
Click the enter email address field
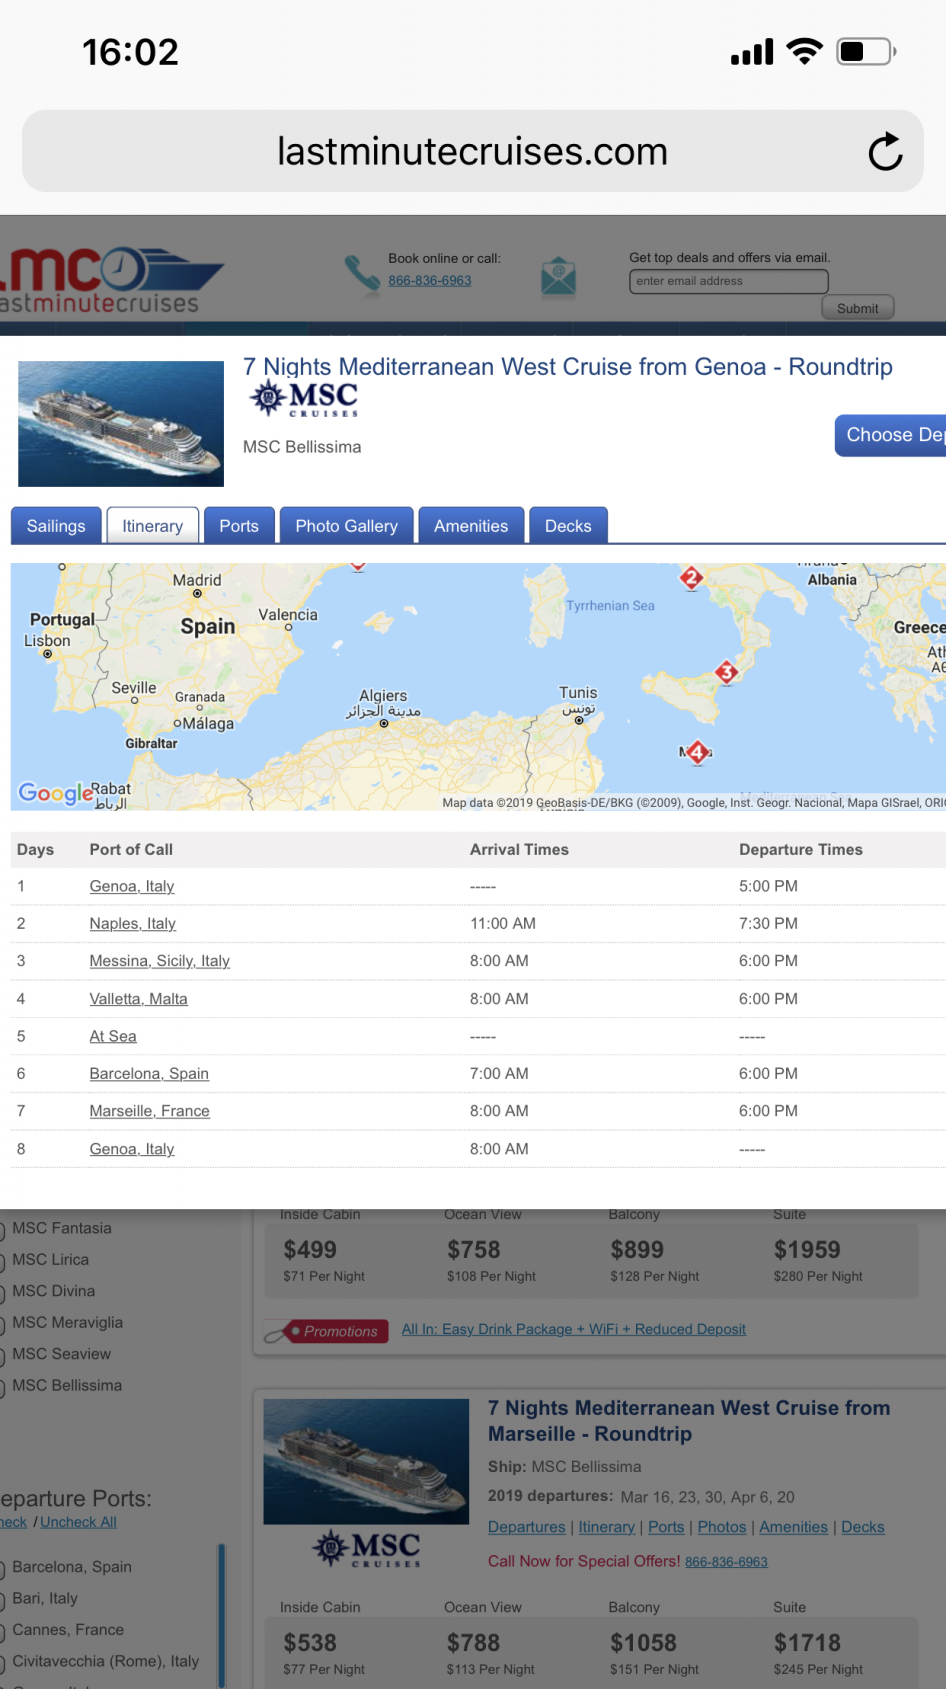[728, 281]
